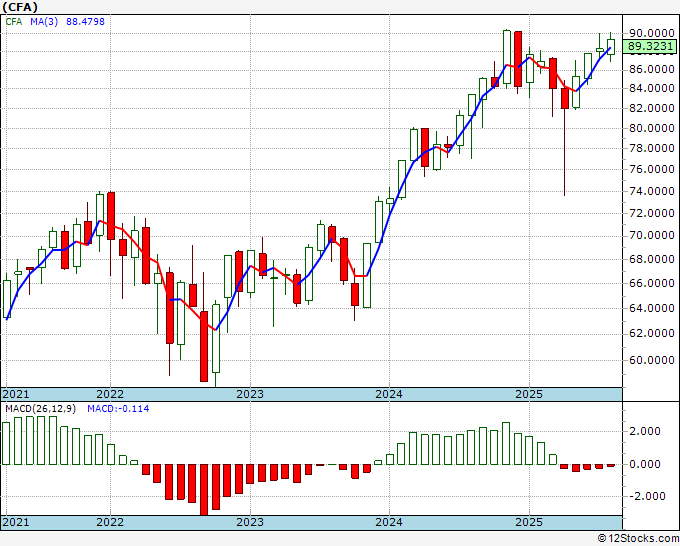Click 2021 on the MACD time axis

pos(16,522)
